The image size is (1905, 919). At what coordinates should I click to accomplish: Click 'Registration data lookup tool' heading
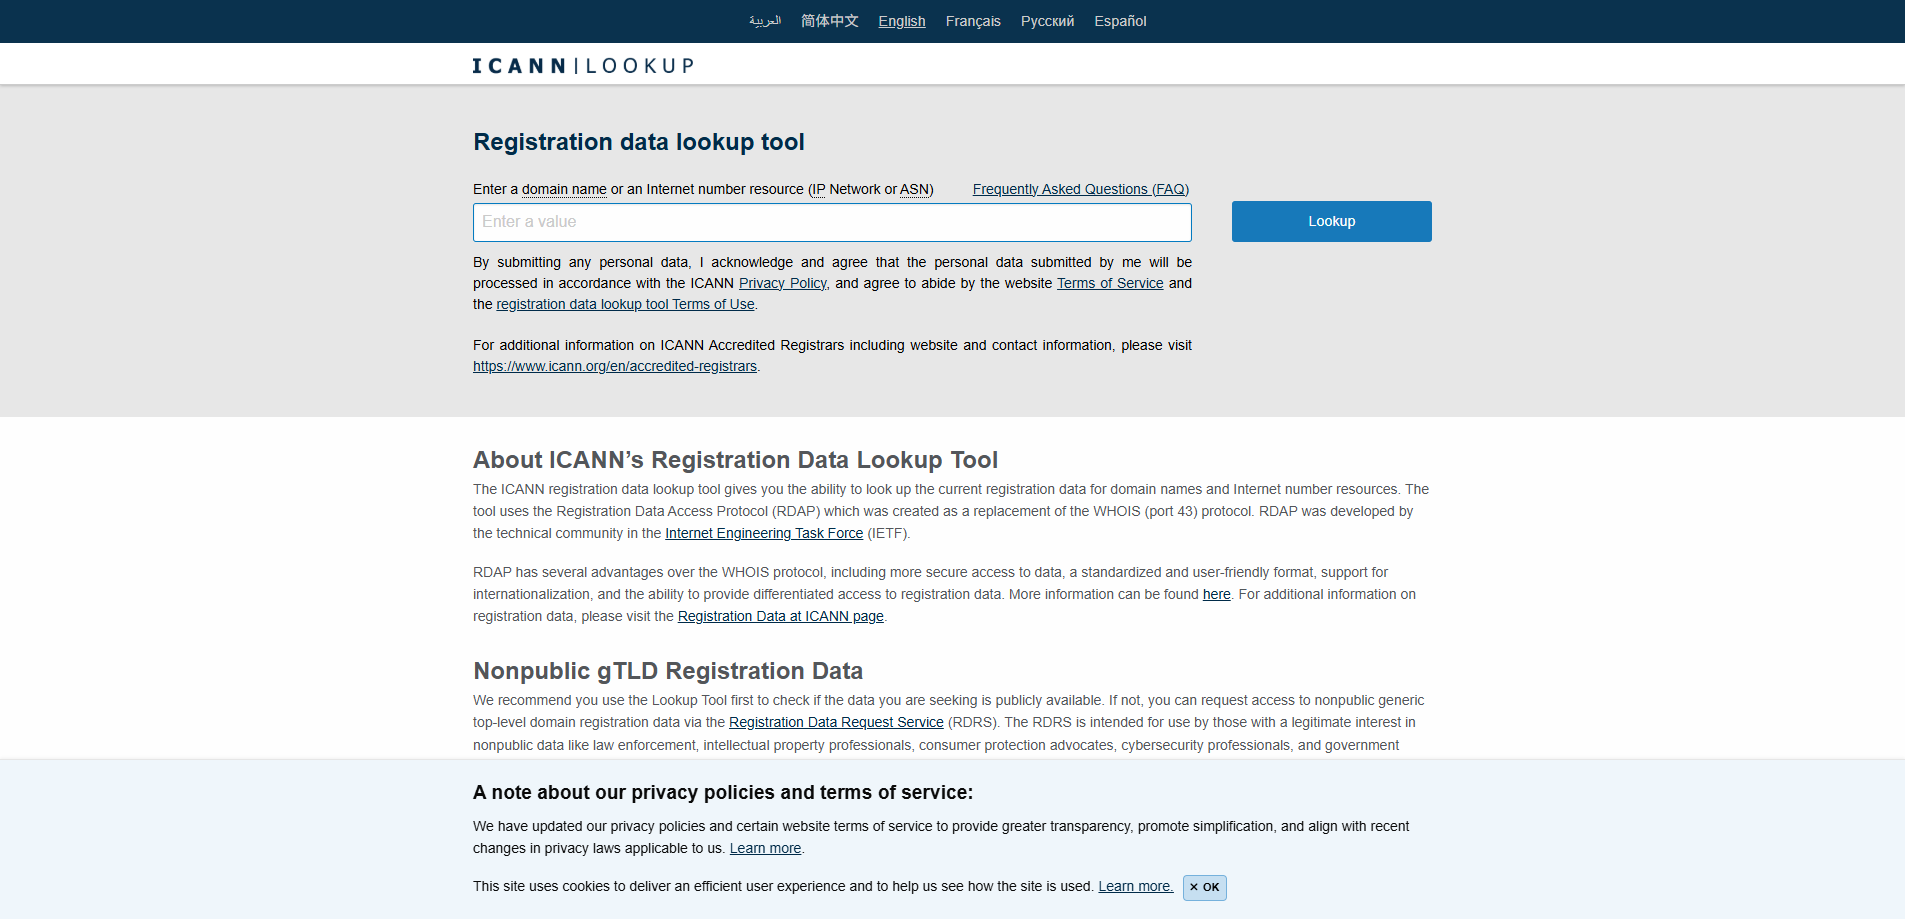coord(639,142)
